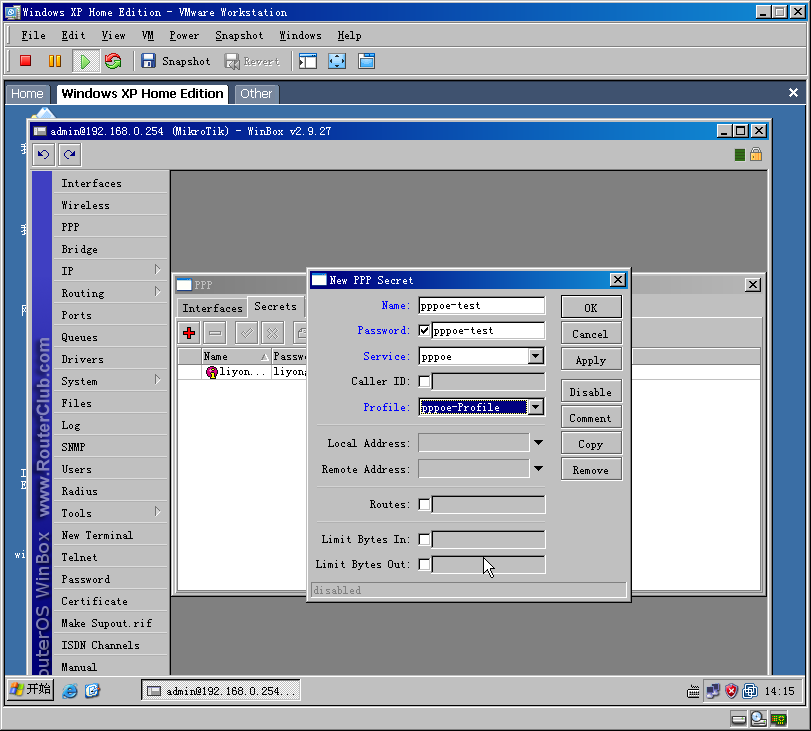Image resolution: width=811 pixels, height=731 pixels.
Task: Click the VMware Stop power button
Action: [x=25, y=61]
